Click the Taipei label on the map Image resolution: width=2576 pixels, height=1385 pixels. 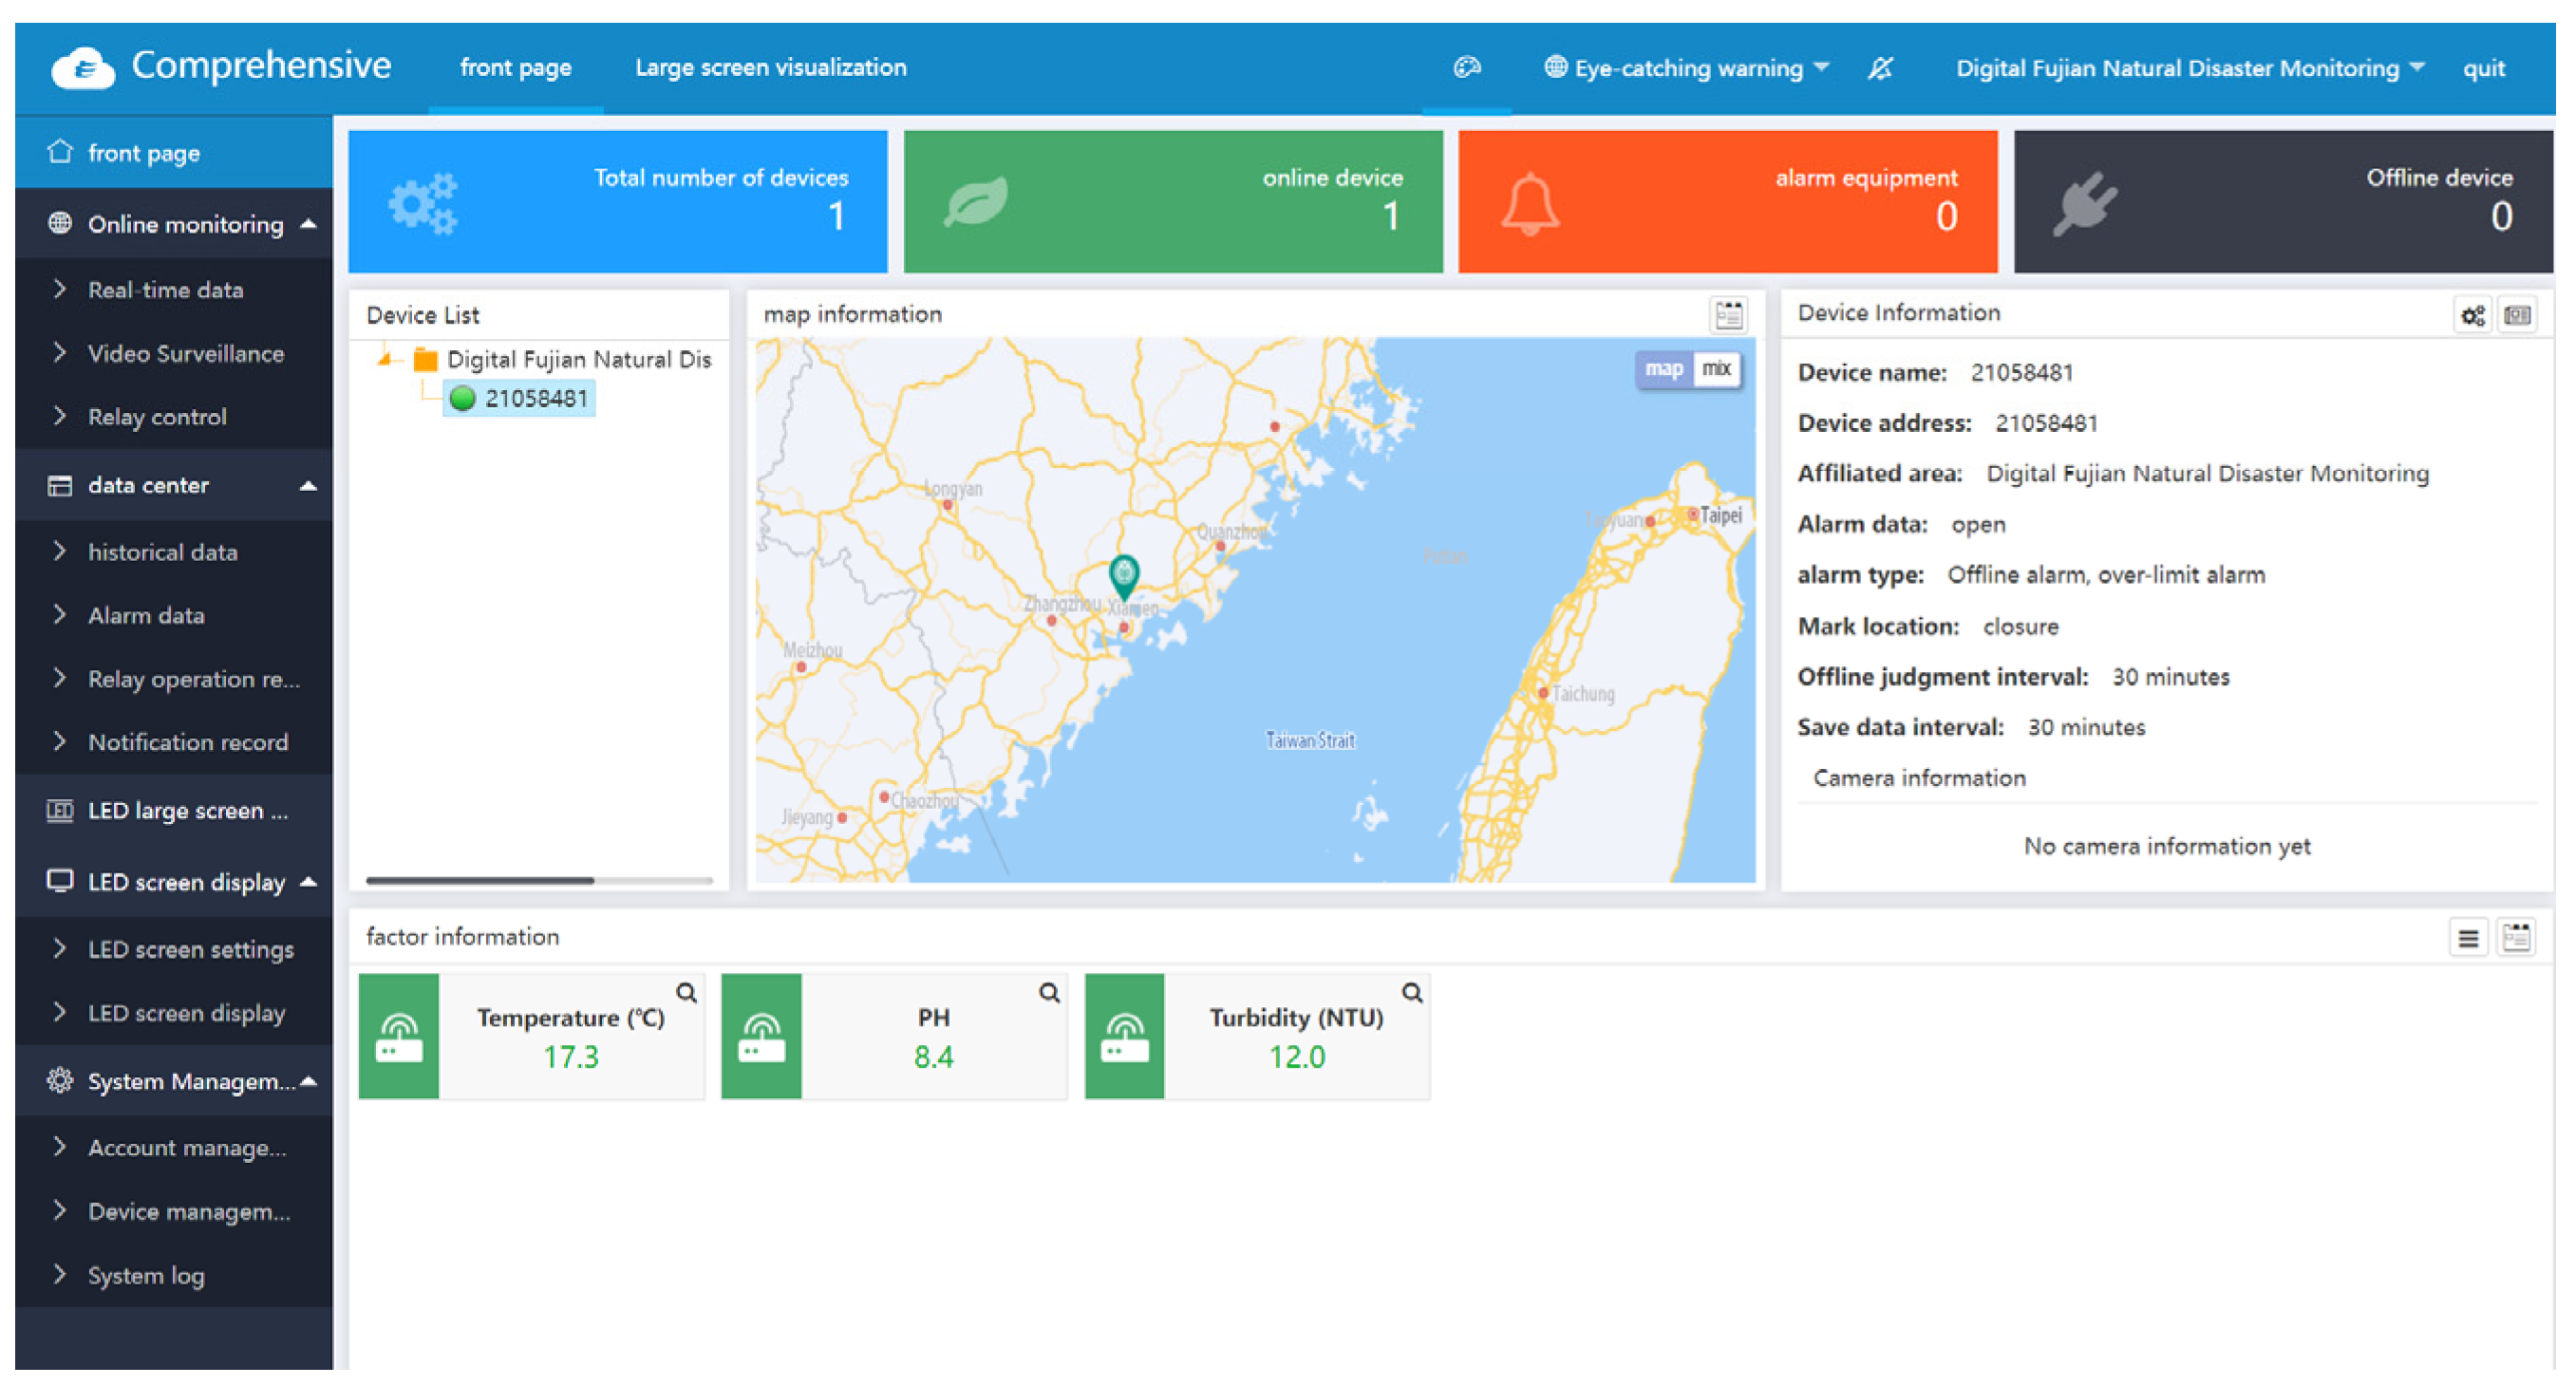coord(1721,515)
